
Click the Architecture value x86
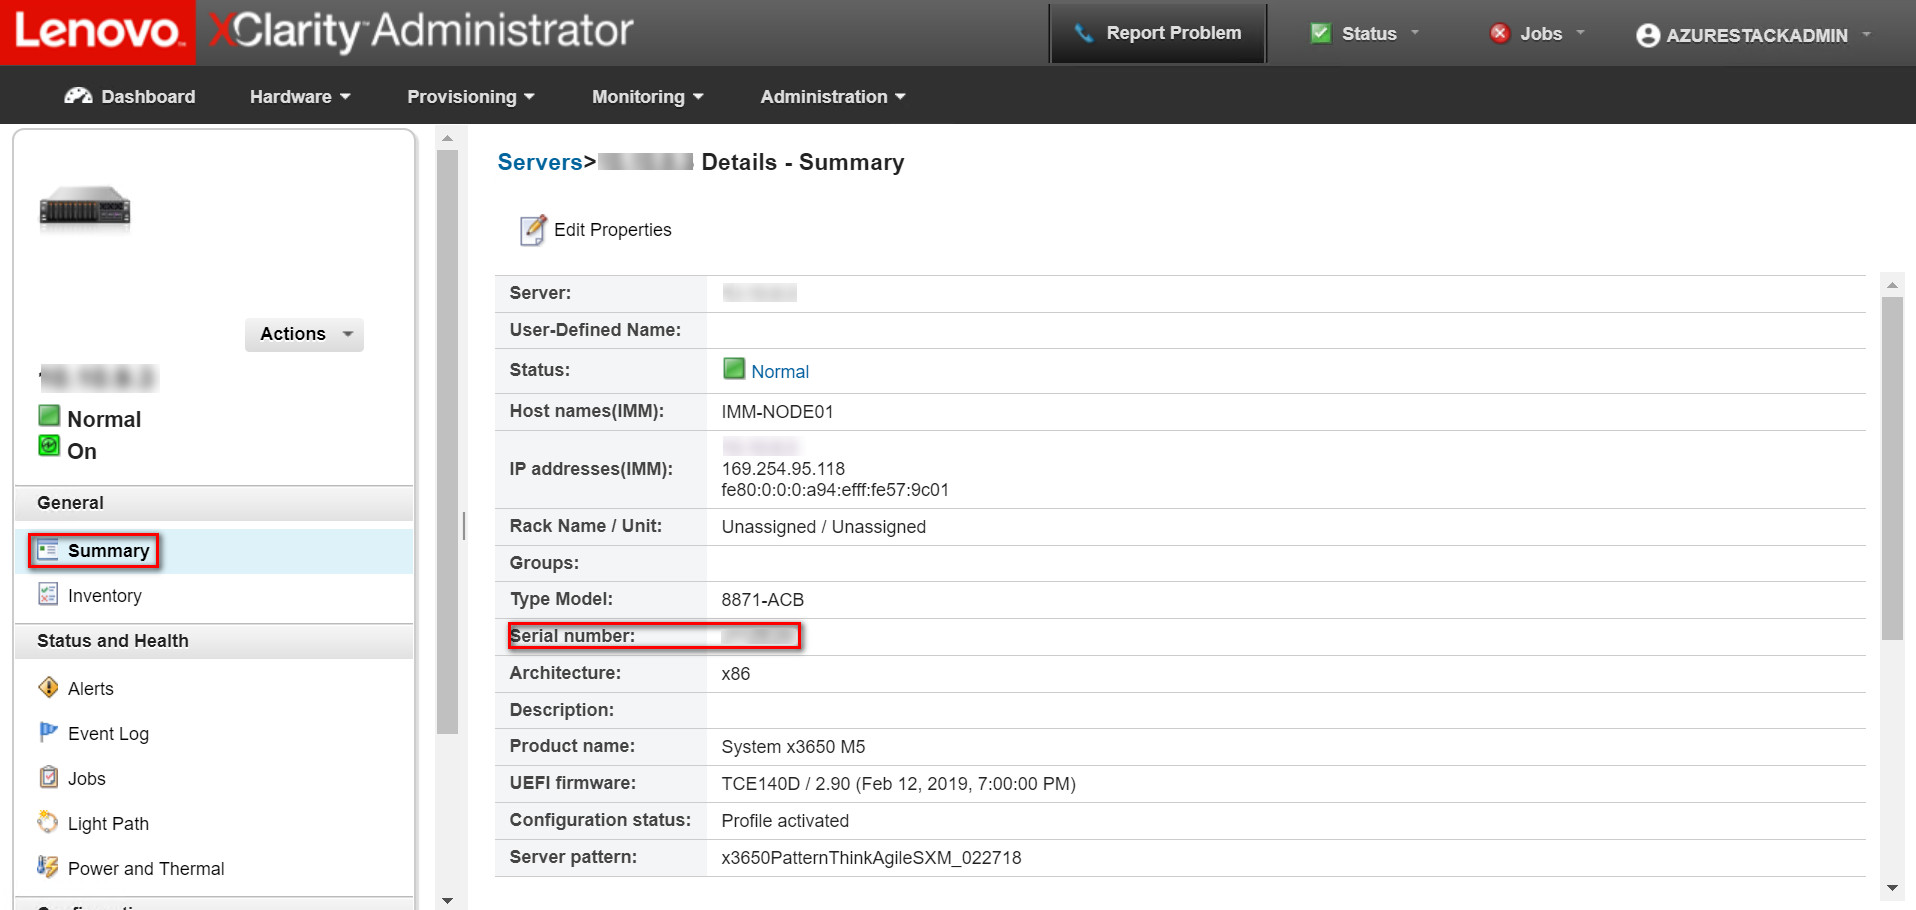735,674
